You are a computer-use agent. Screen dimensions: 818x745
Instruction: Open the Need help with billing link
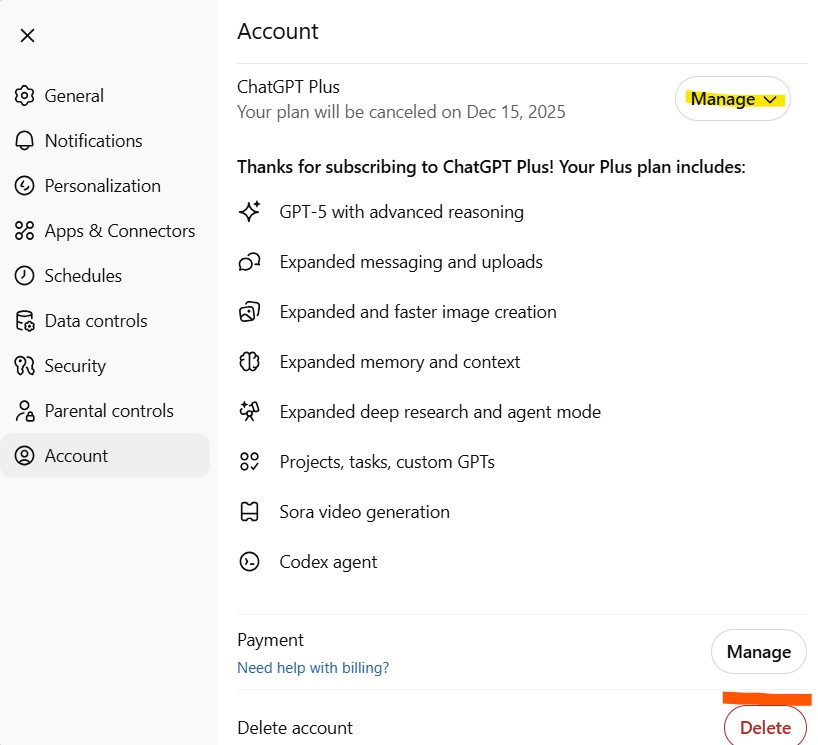[313, 668]
